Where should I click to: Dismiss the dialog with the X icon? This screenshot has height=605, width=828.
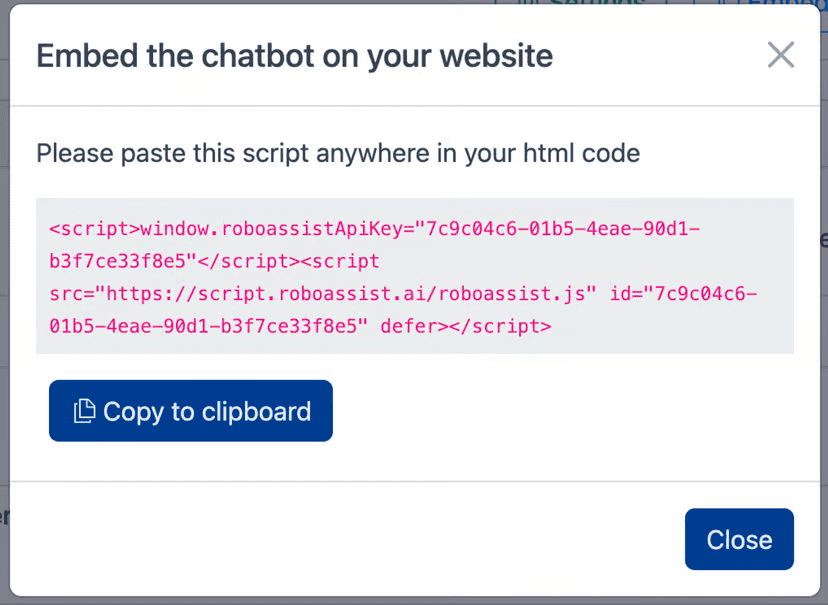tap(780, 55)
